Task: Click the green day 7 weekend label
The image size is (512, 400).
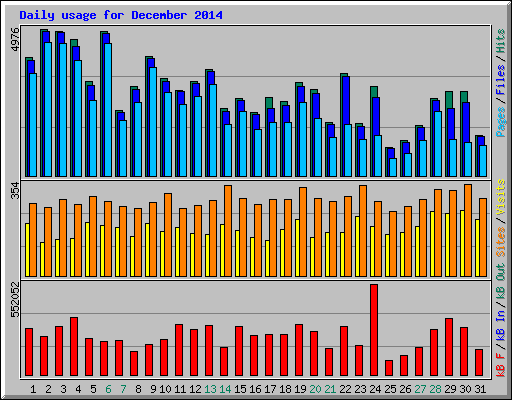Action: [x=123, y=389]
